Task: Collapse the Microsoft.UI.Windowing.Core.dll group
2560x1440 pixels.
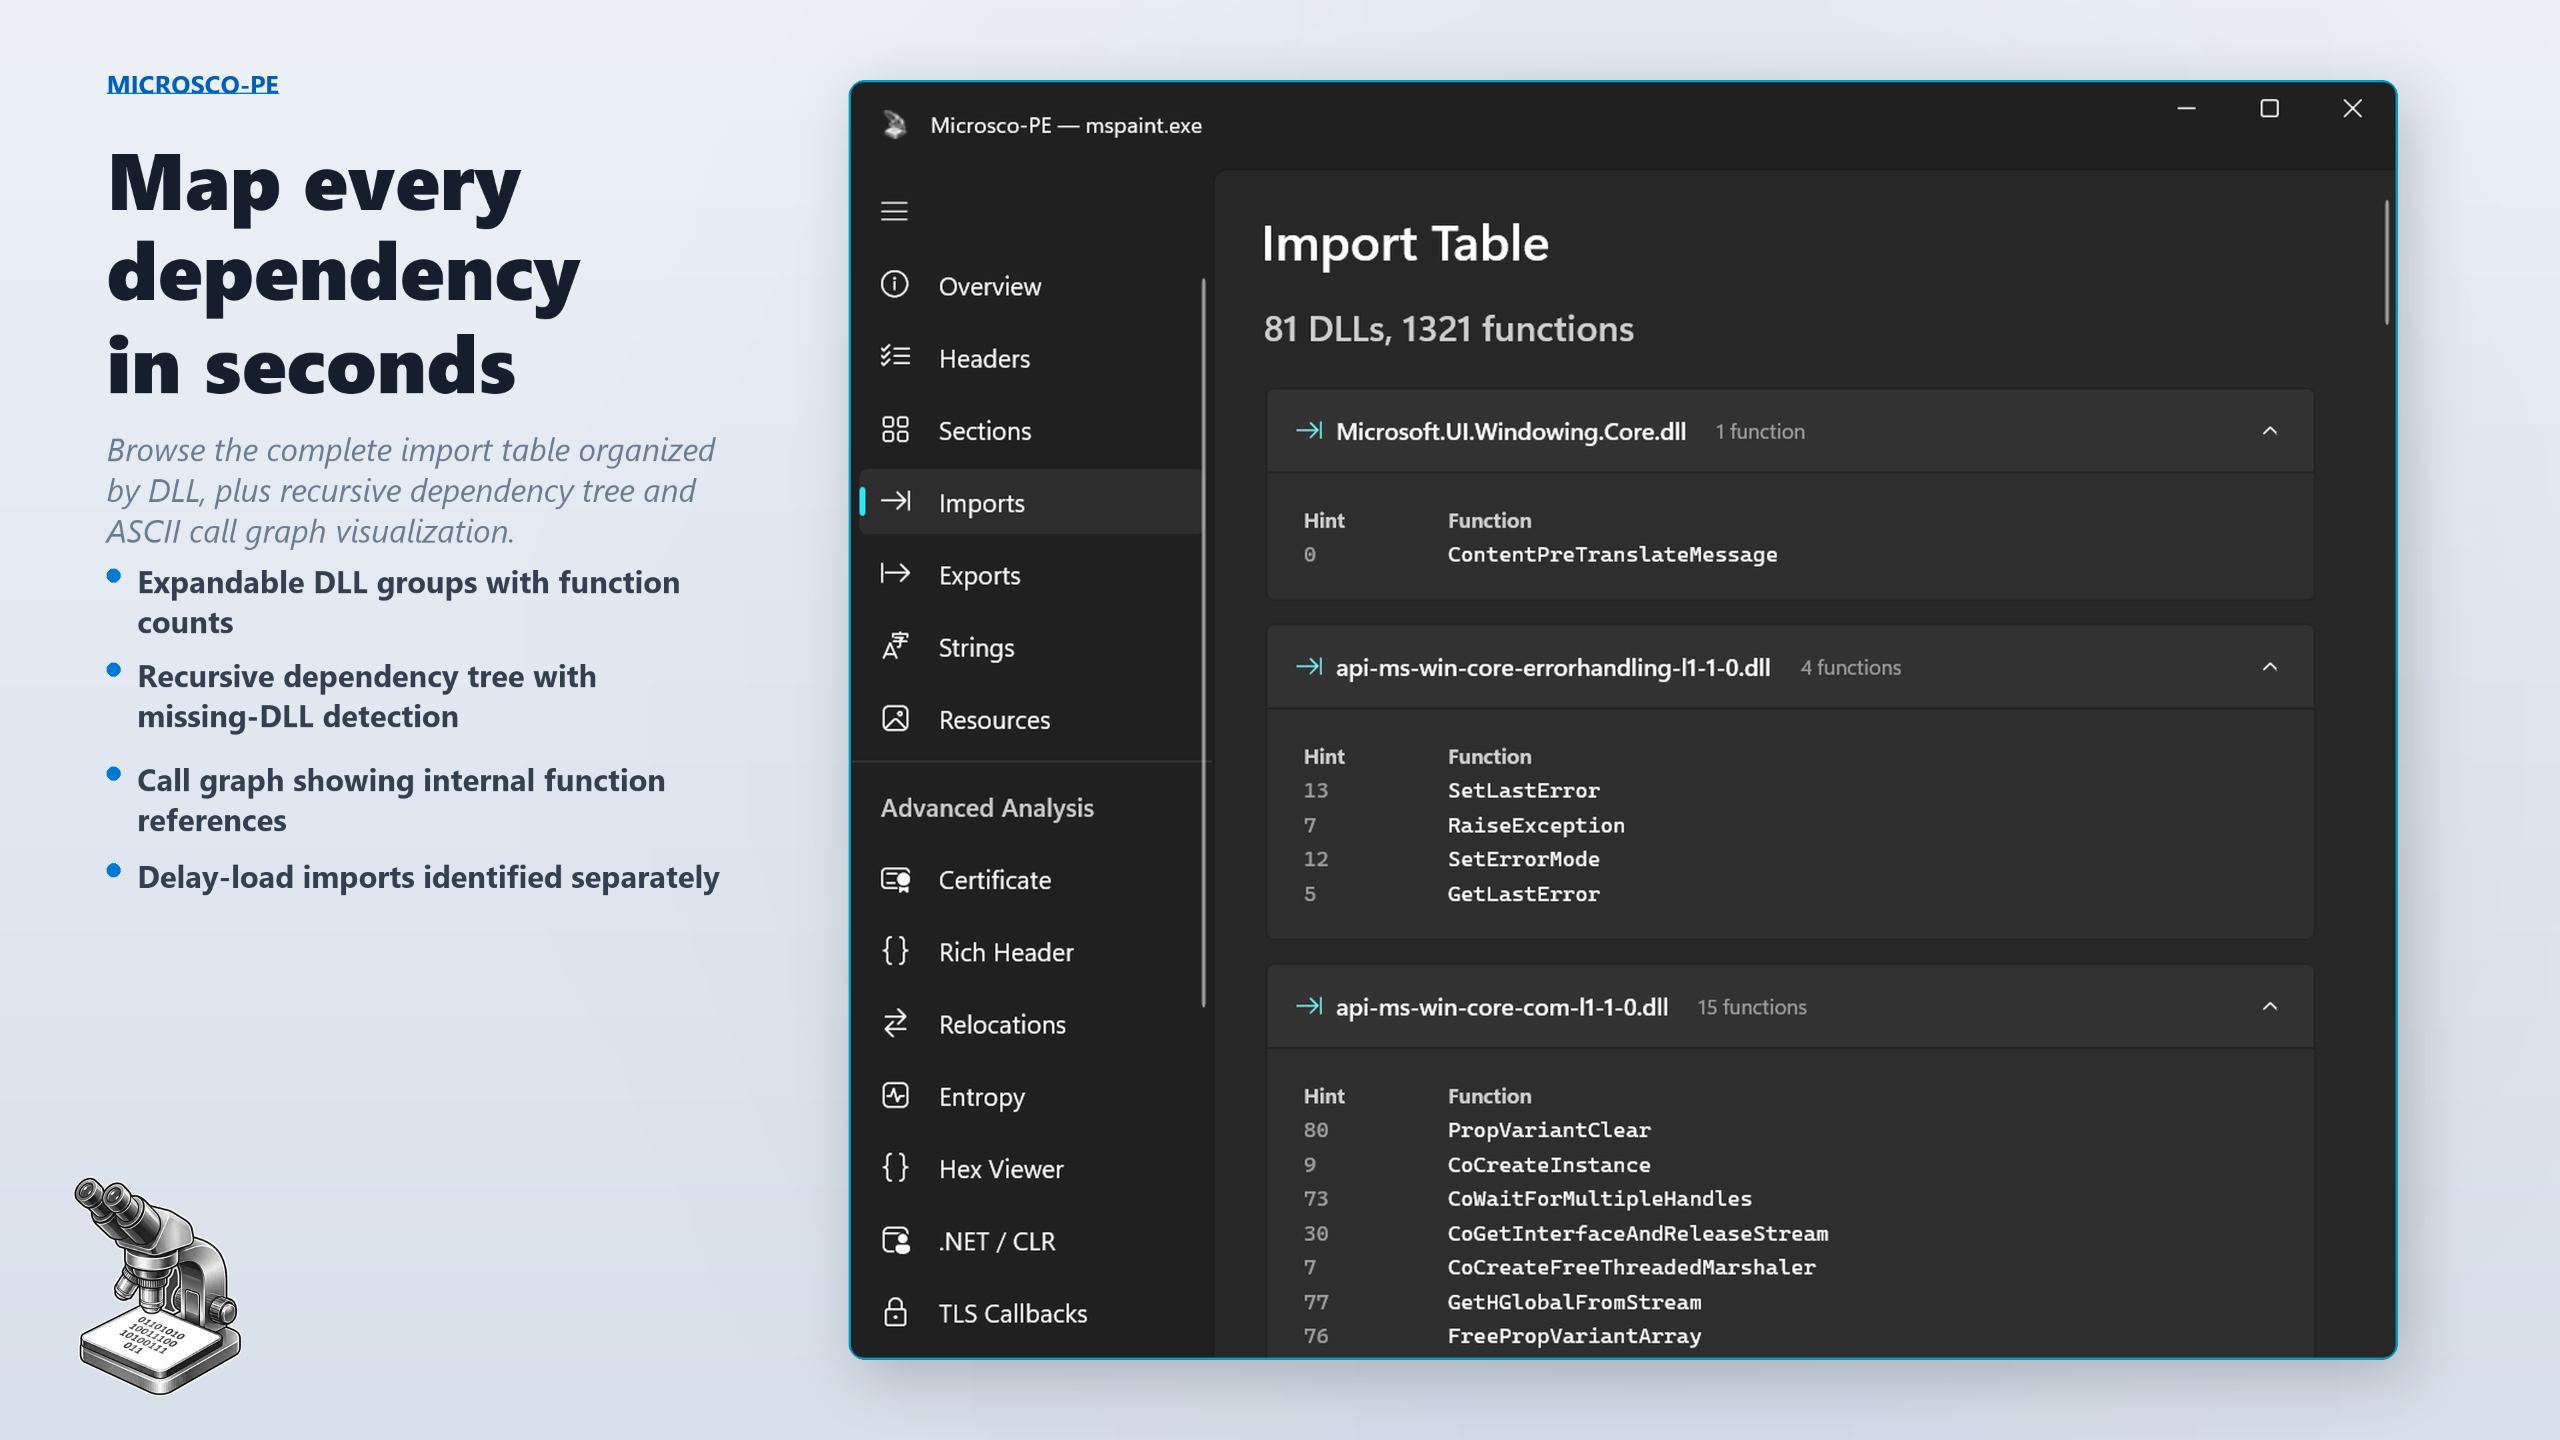Action: tap(2271, 431)
